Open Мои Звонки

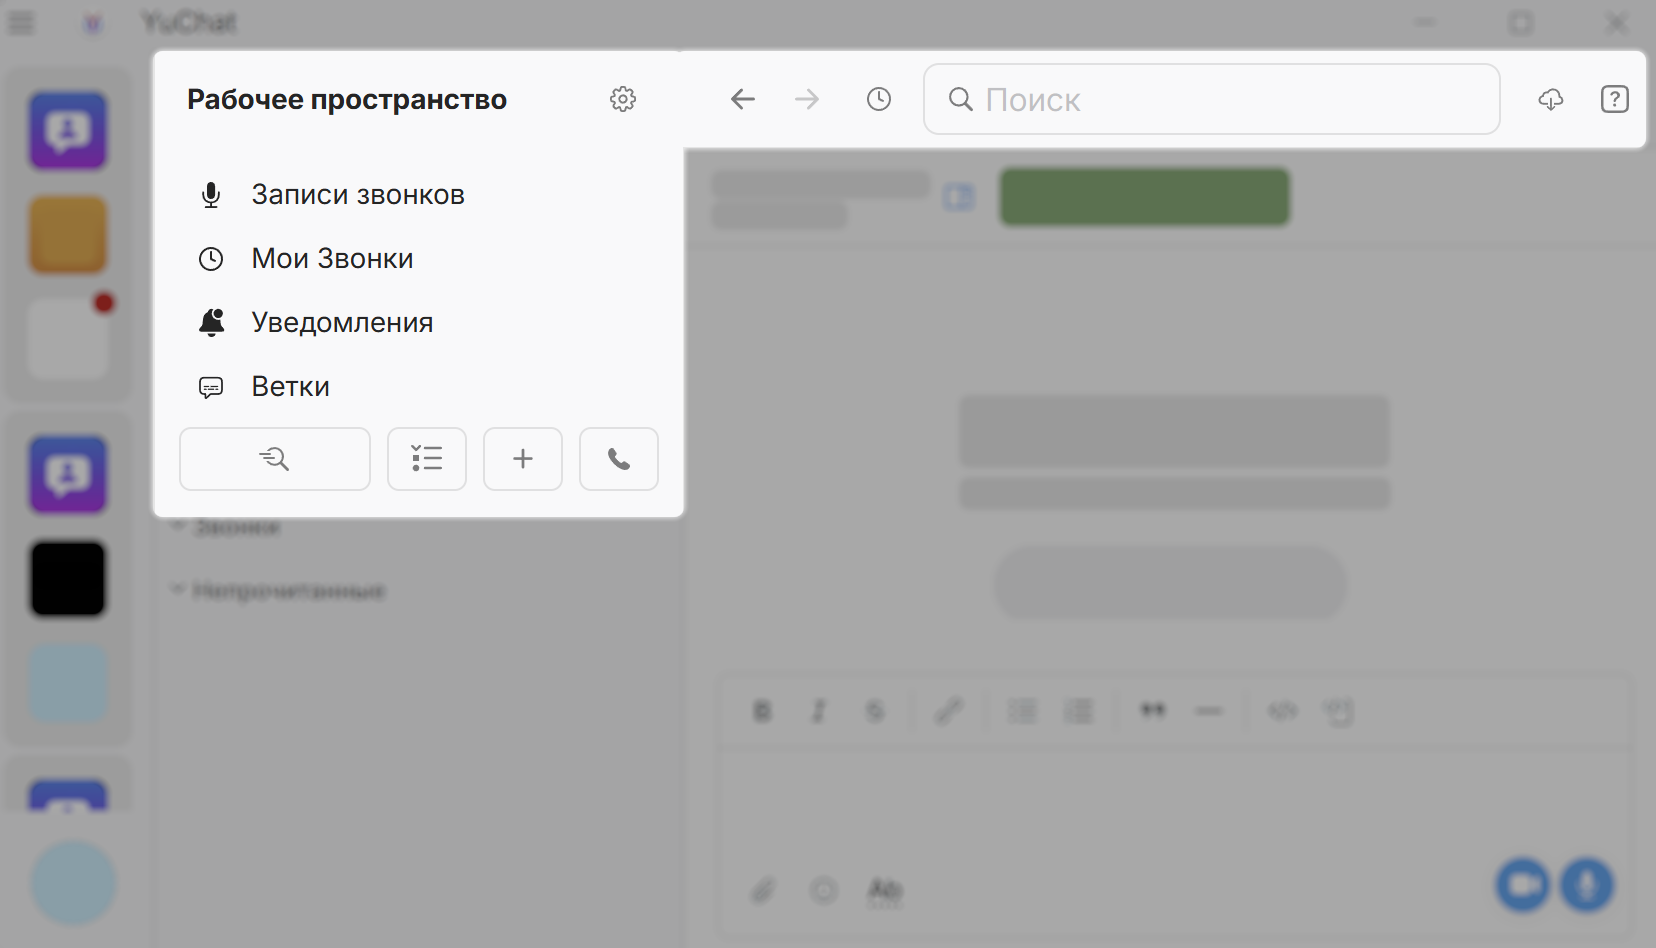[x=331, y=258]
